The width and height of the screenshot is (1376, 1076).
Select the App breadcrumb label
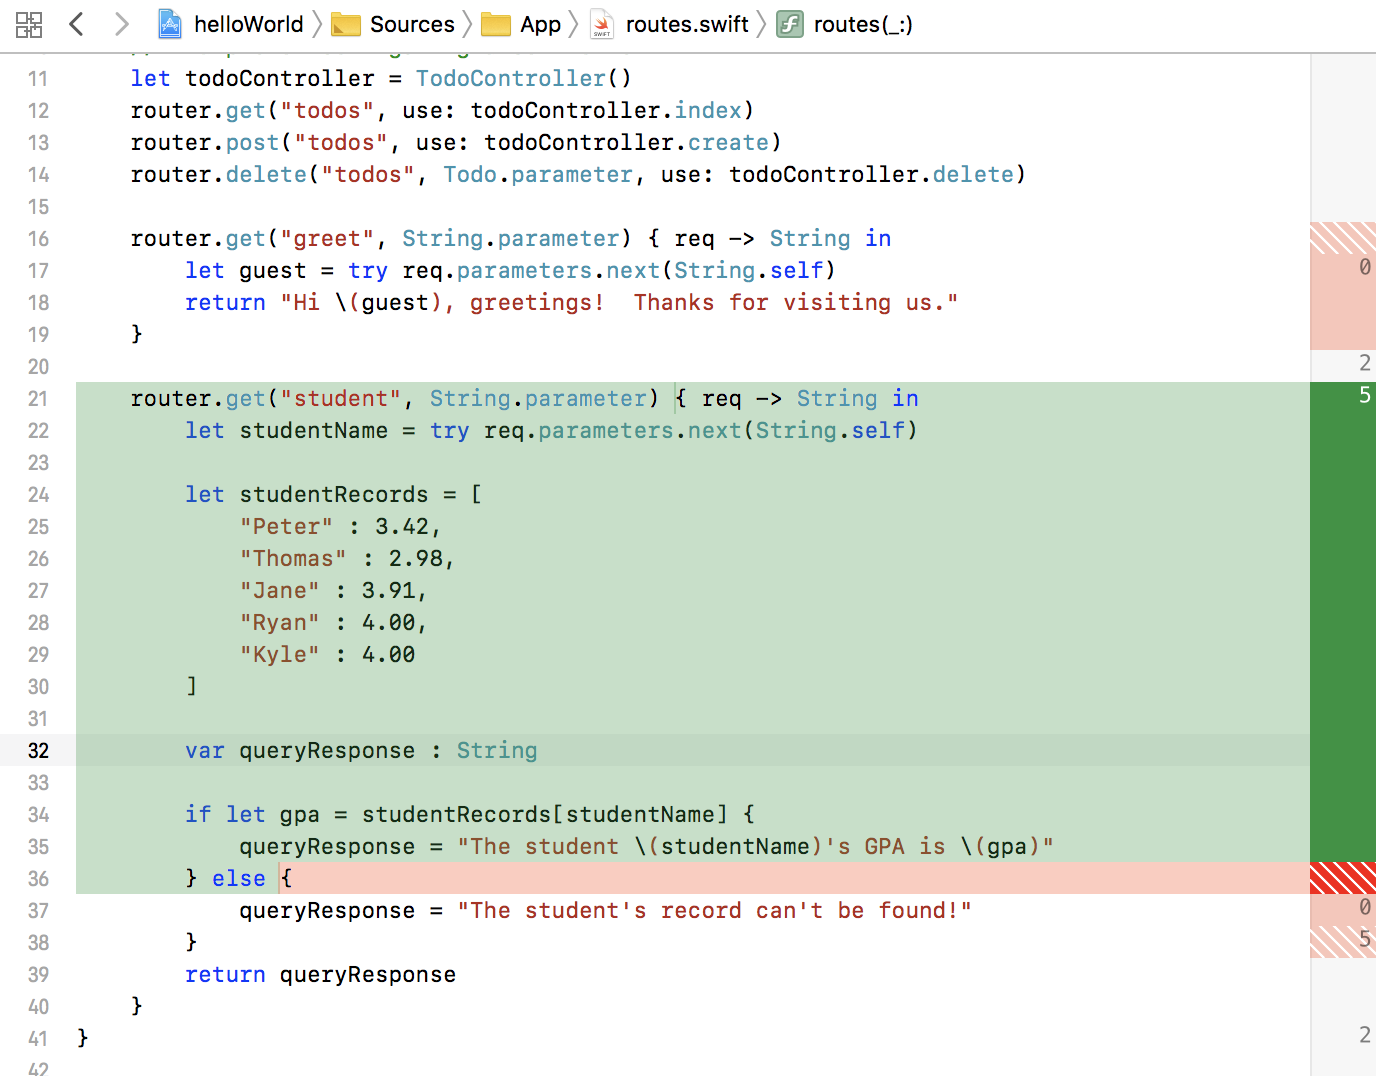coord(540,24)
